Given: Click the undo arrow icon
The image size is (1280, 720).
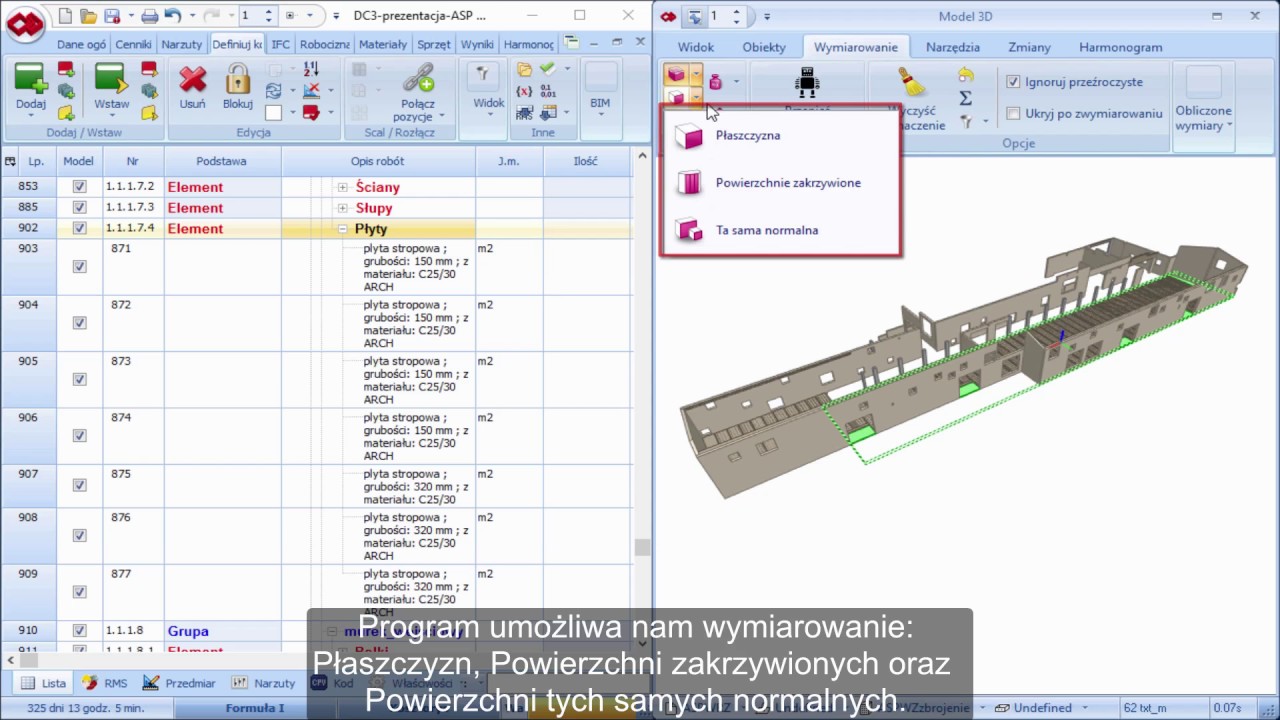Looking at the screenshot, I should tap(172, 16).
